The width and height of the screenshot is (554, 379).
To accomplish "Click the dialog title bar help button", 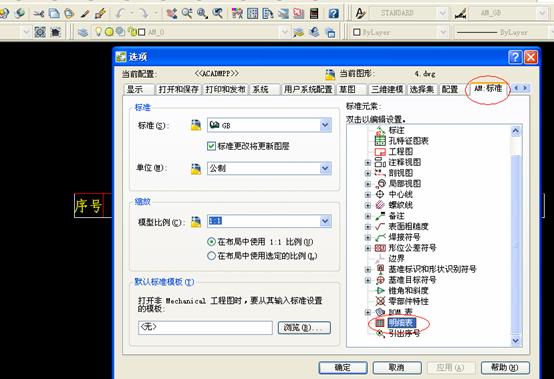I will (x=515, y=57).
